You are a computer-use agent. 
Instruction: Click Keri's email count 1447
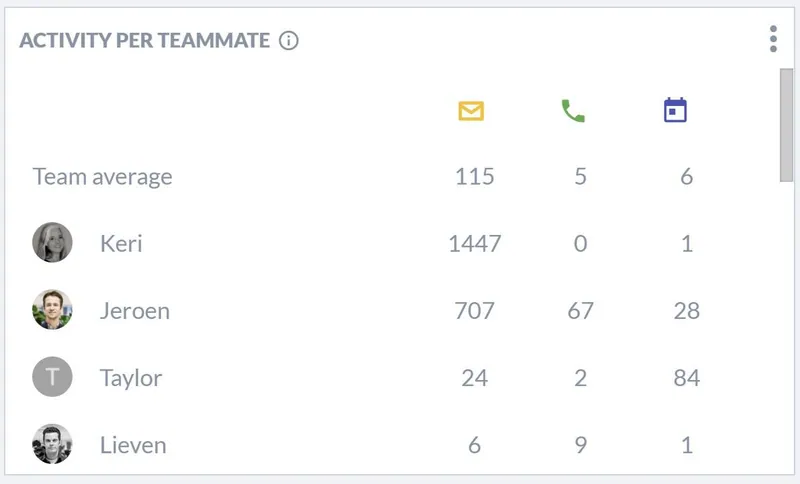tap(474, 243)
